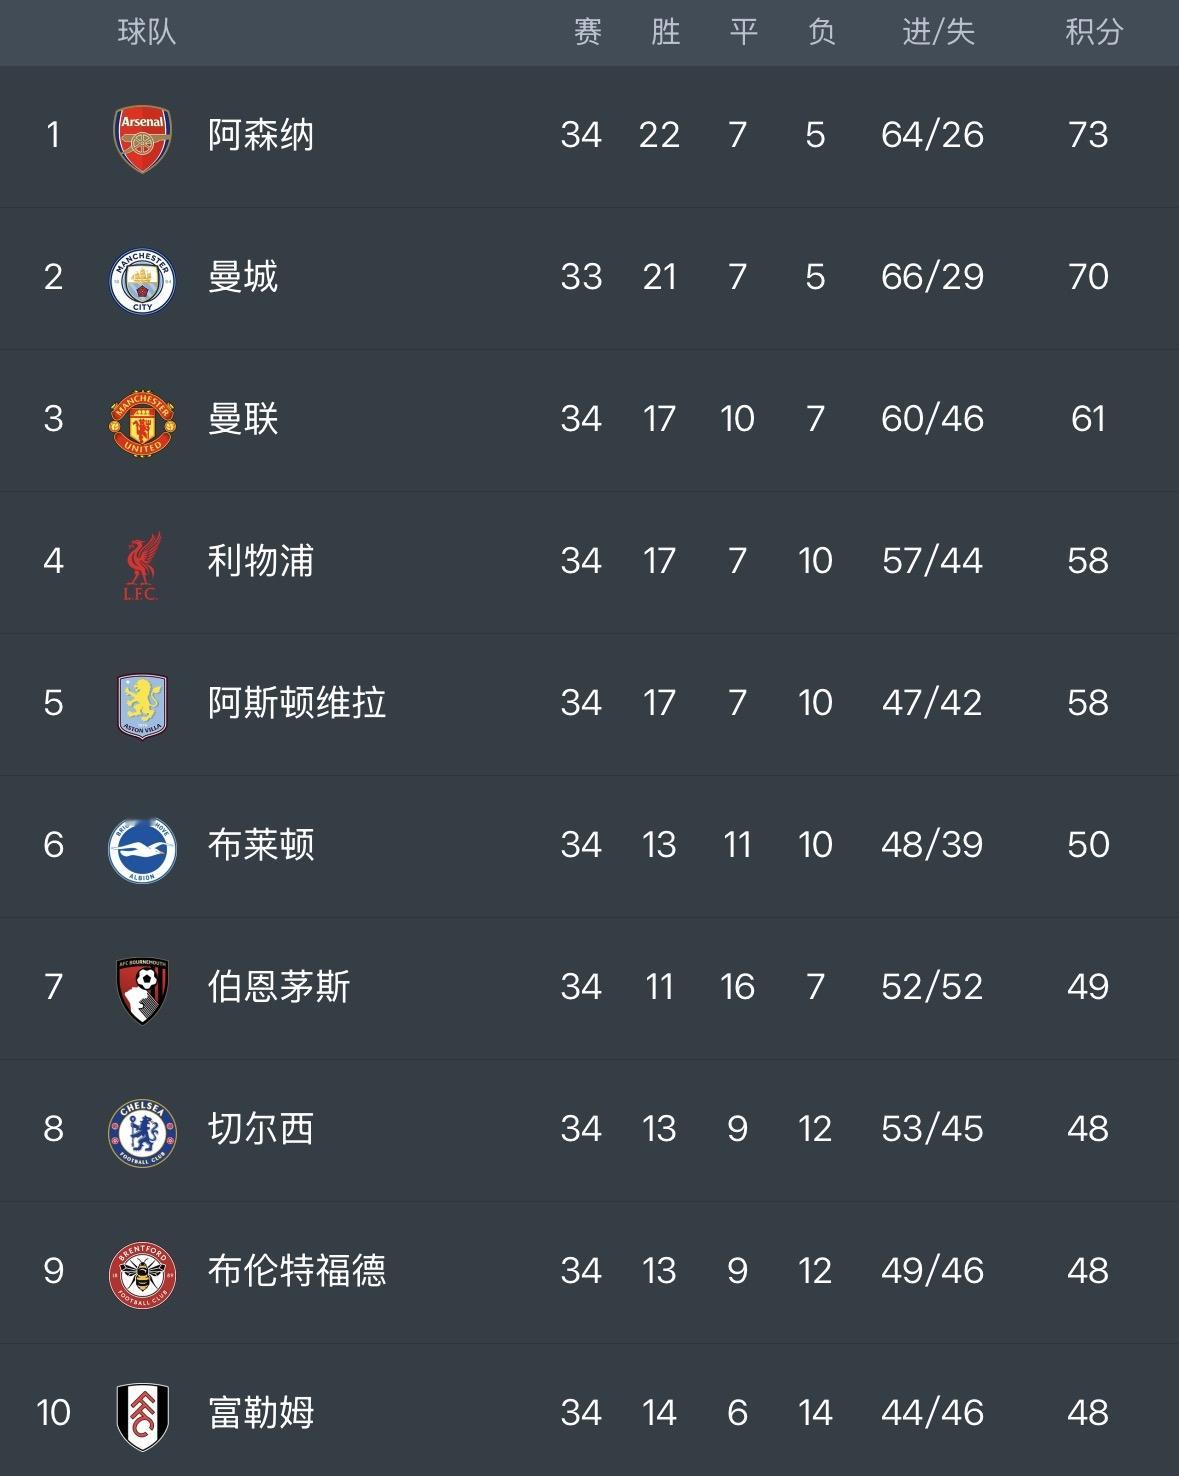This screenshot has width=1179, height=1476.
Task: Select the 进/失 column header
Action: [938, 32]
